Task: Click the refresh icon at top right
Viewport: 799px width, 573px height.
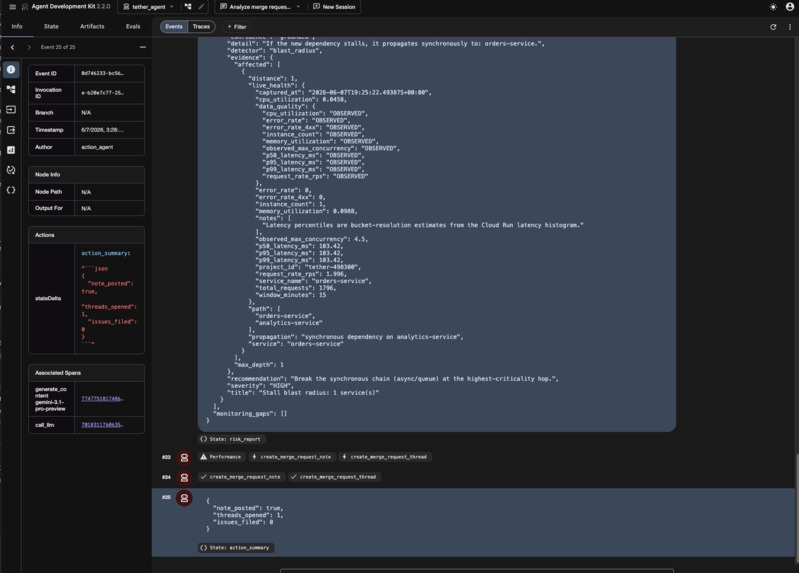Action: (x=773, y=27)
